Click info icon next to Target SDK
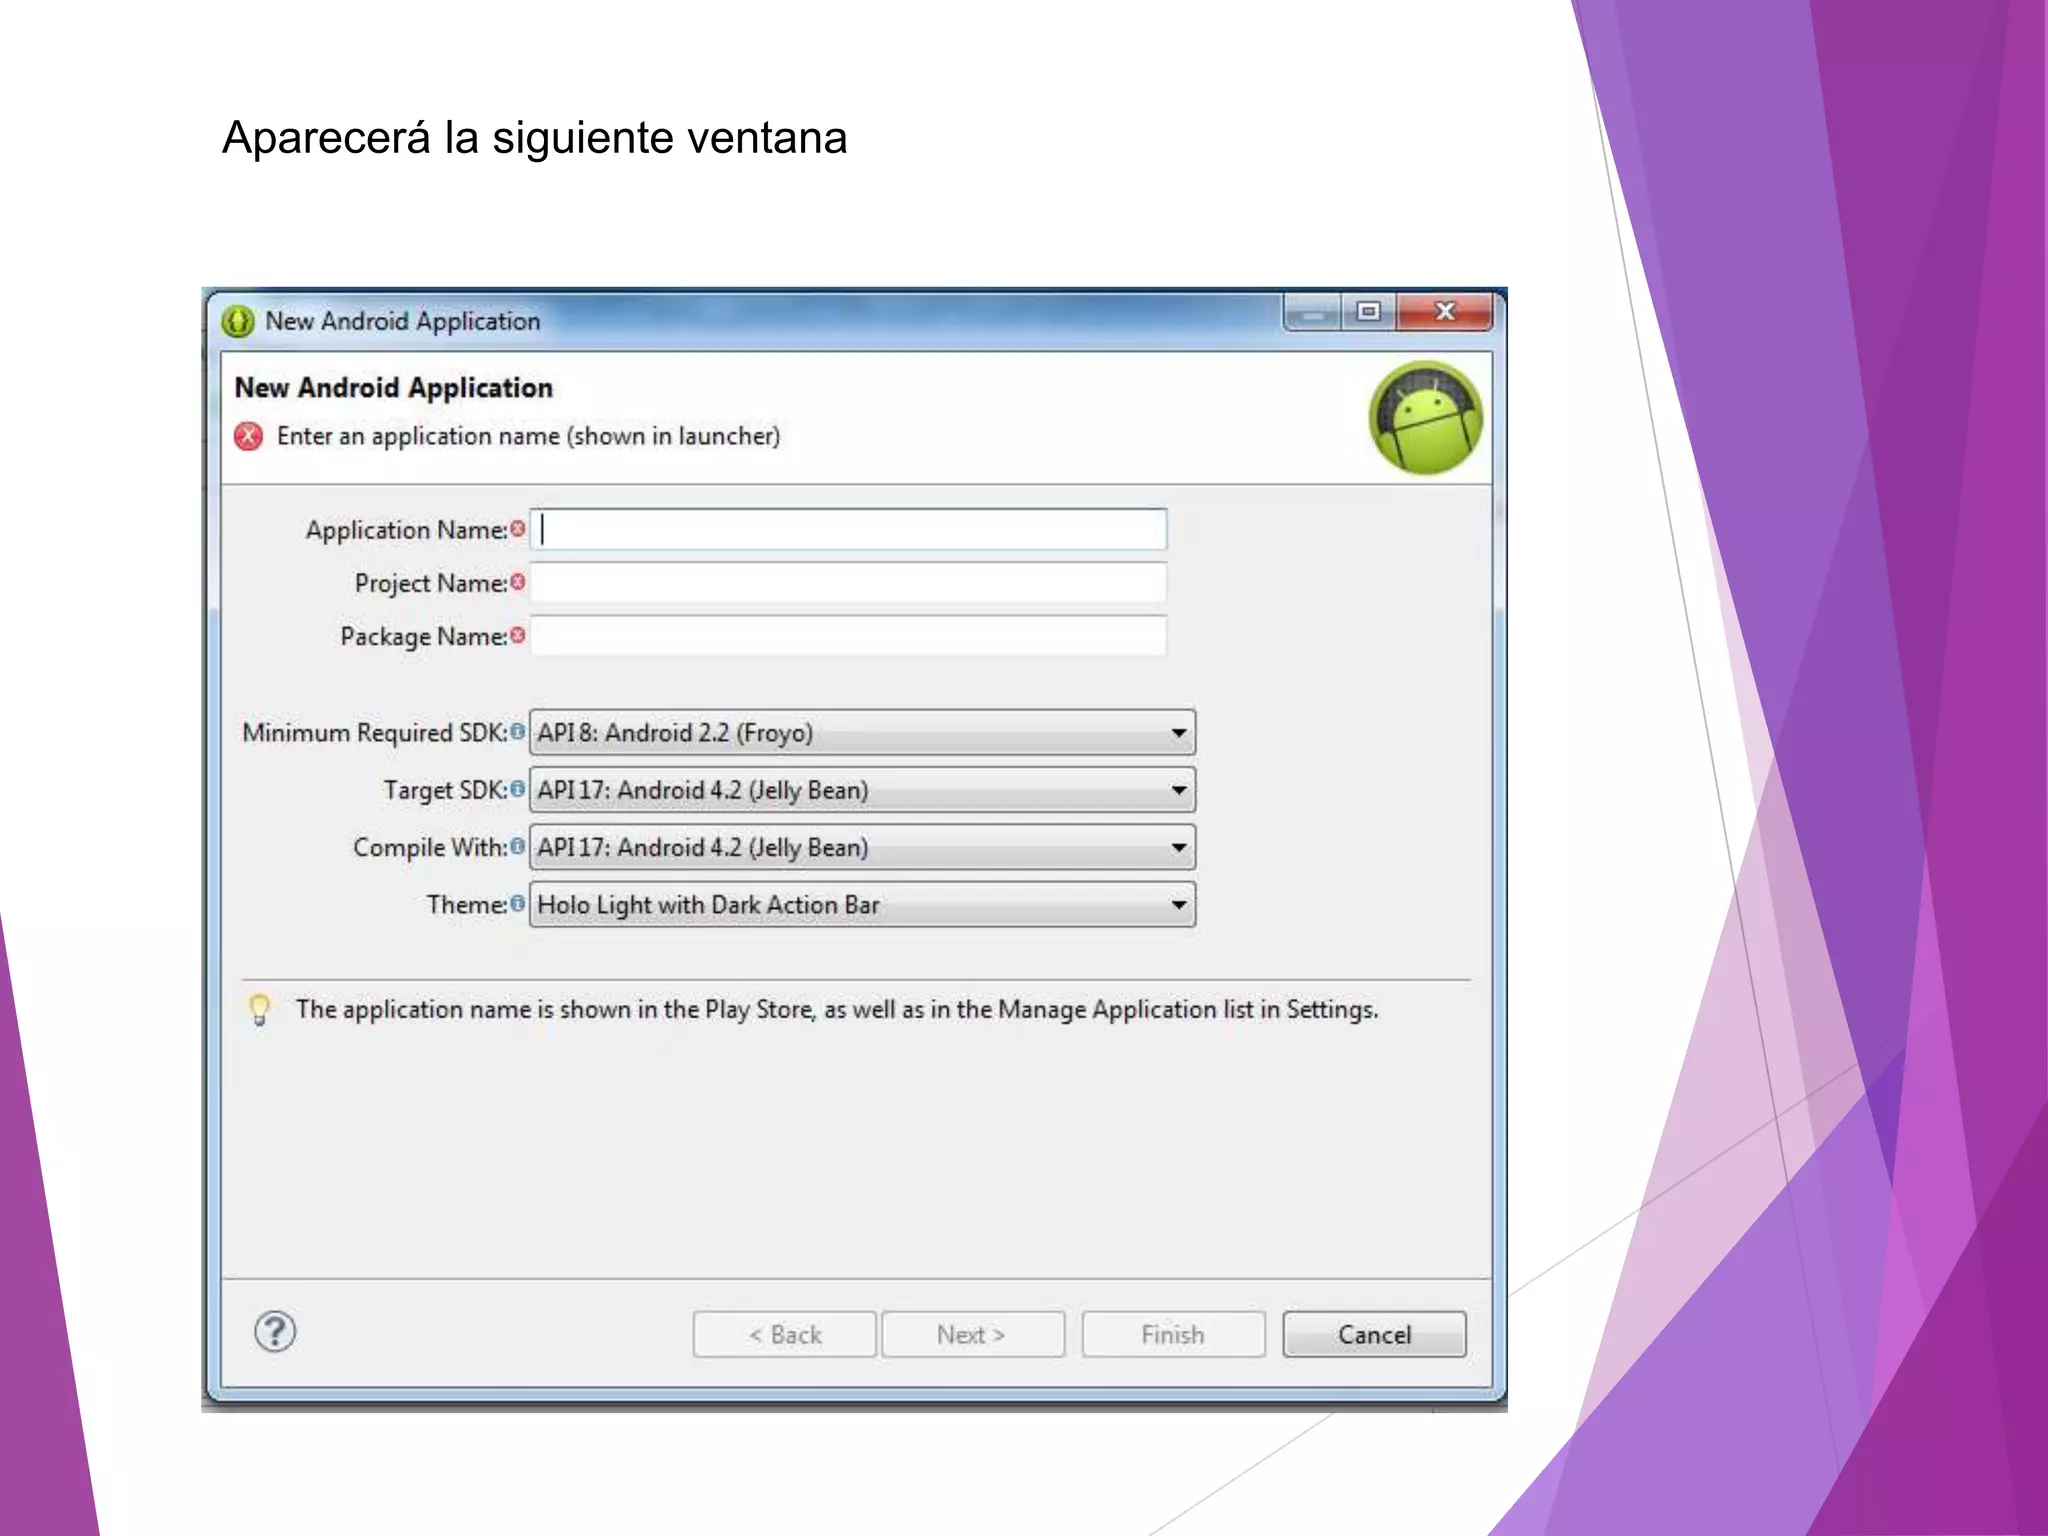2048x1536 pixels. point(517,789)
